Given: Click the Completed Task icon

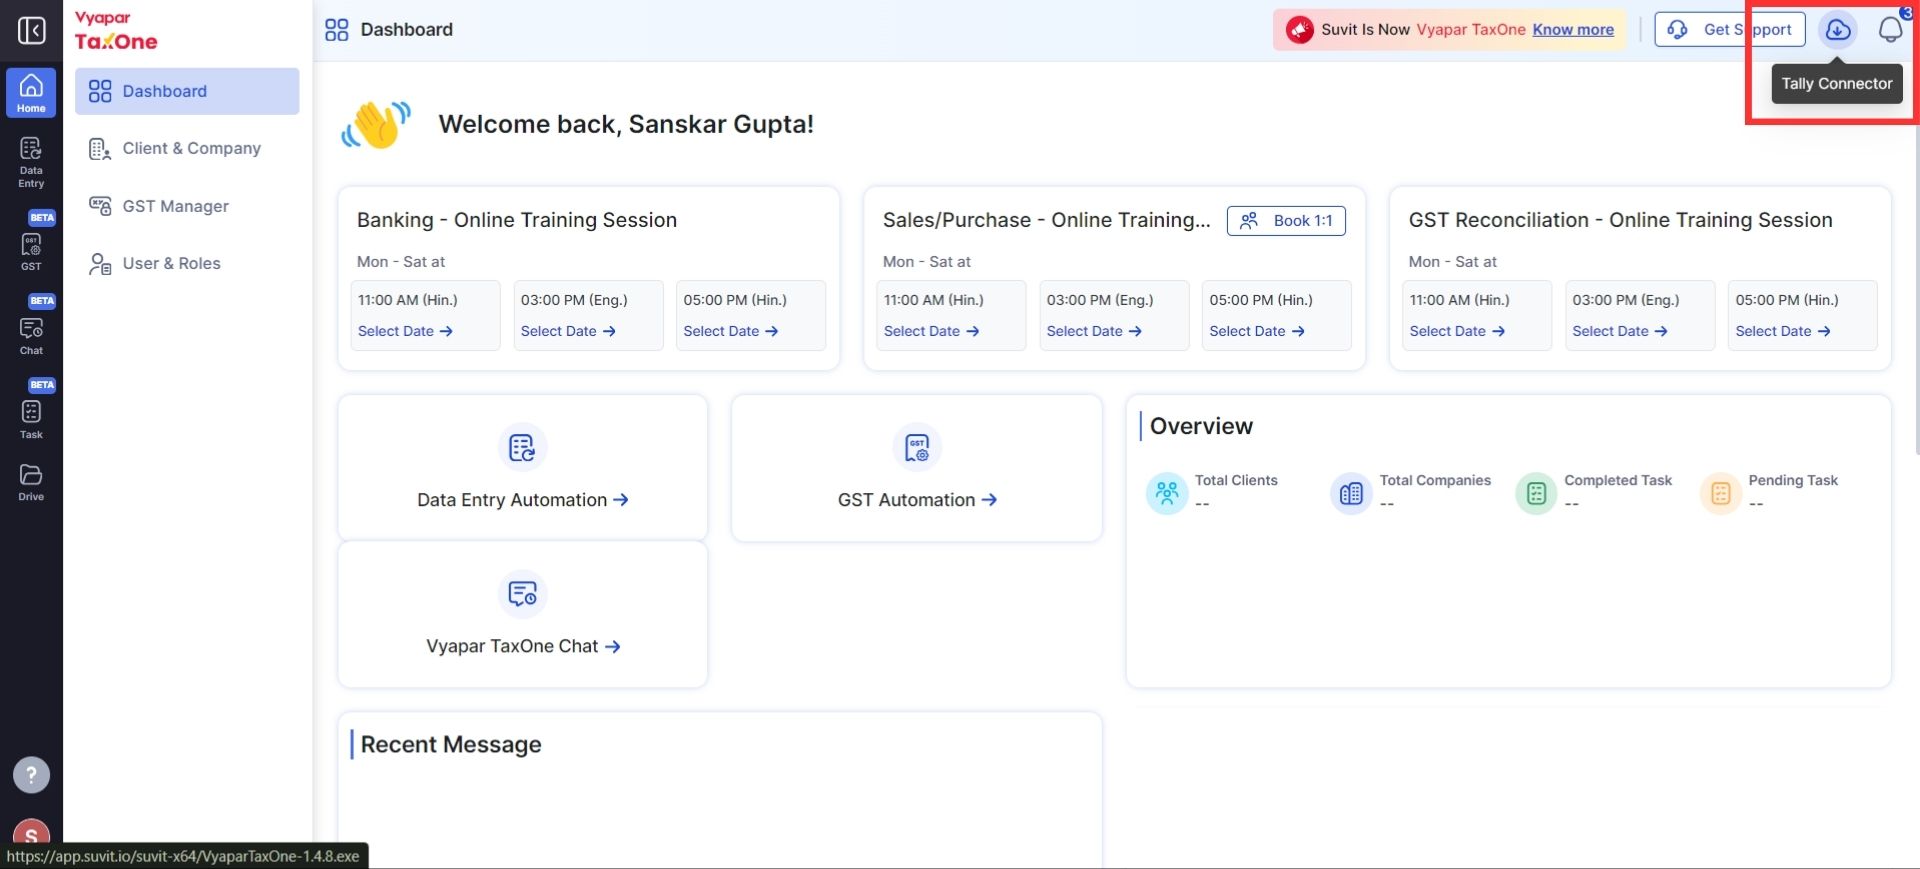Looking at the screenshot, I should 1536,493.
